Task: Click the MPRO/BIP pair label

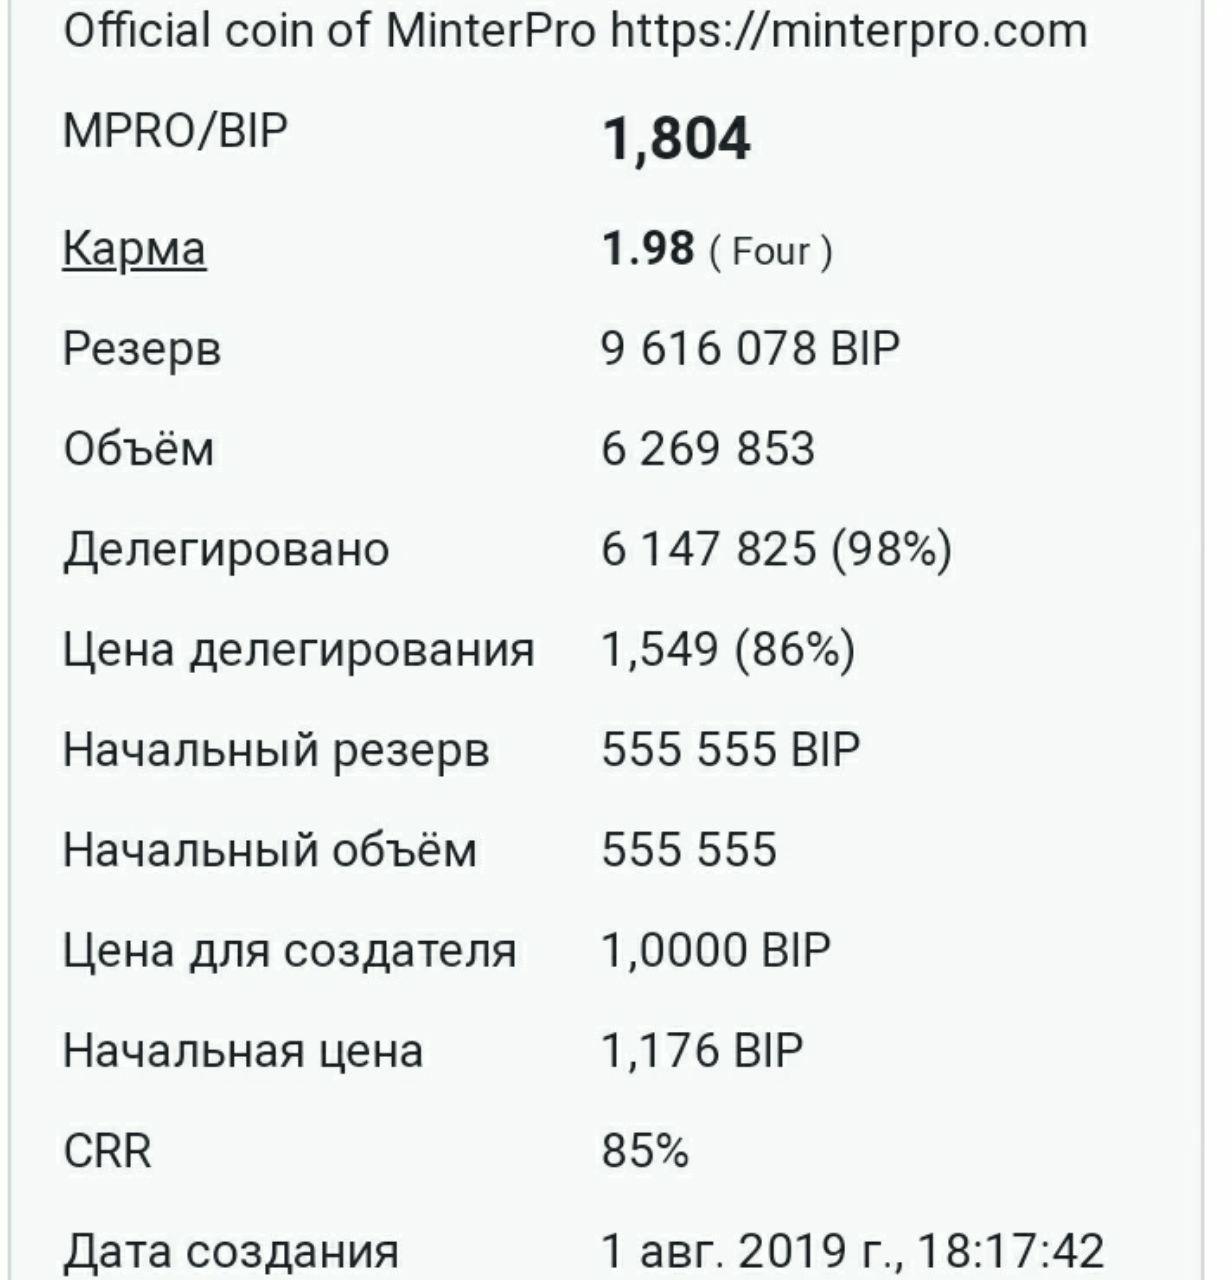Action: point(175,130)
